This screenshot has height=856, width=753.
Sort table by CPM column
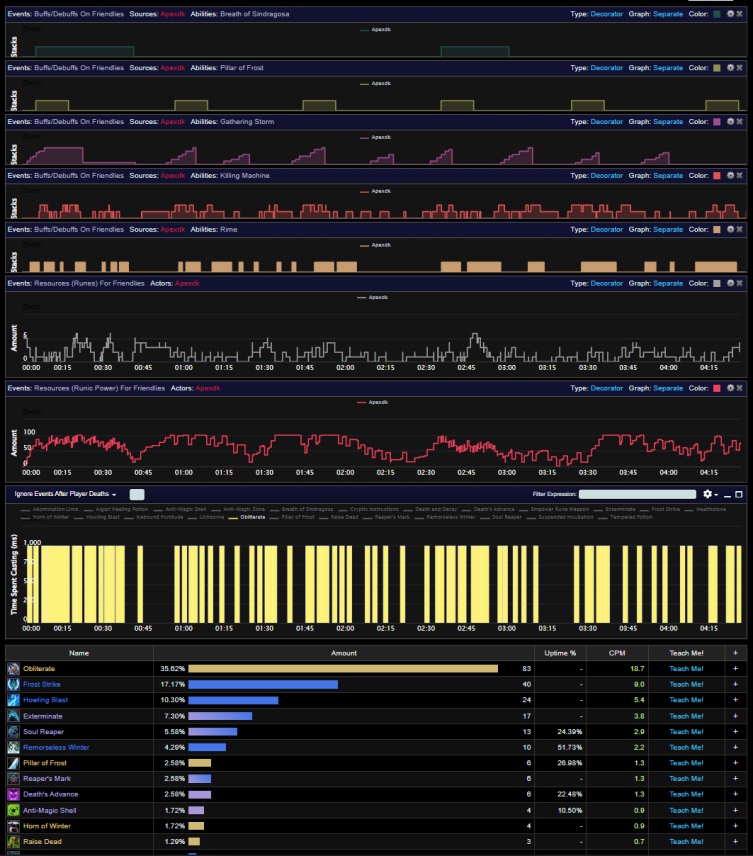pyautogui.click(x=617, y=653)
